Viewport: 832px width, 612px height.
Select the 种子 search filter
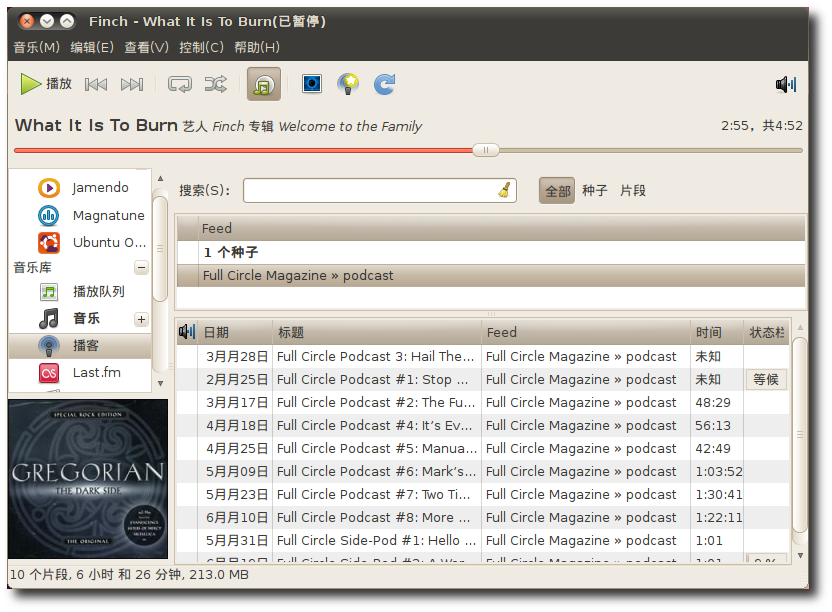pos(594,191)
